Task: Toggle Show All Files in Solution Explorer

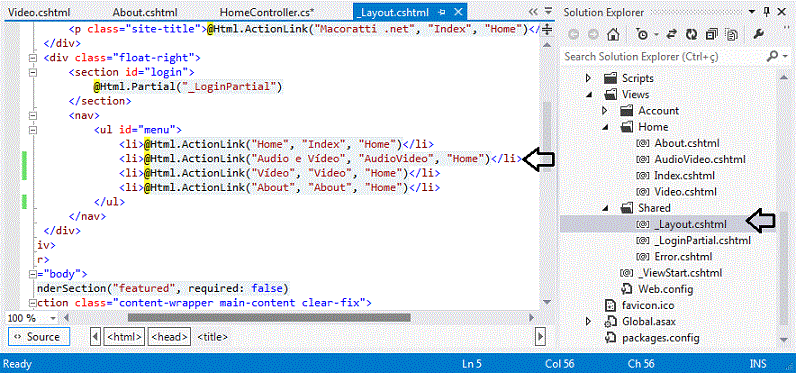Action: [x=732, y=34]
